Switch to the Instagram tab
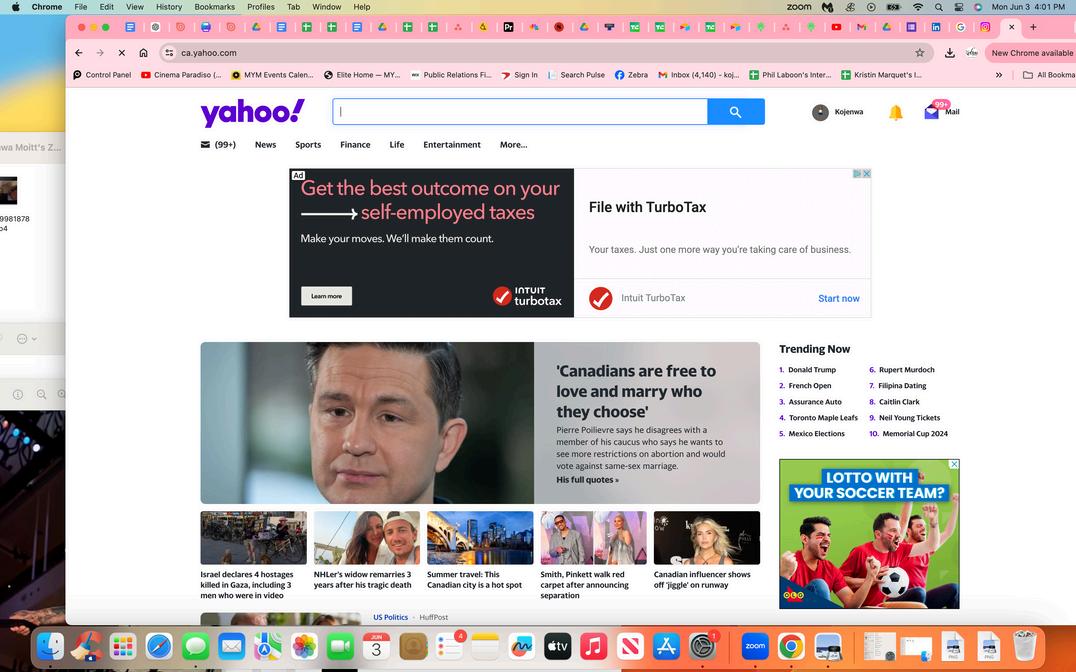Viewport: 1076px width, 672px height. 985,27
